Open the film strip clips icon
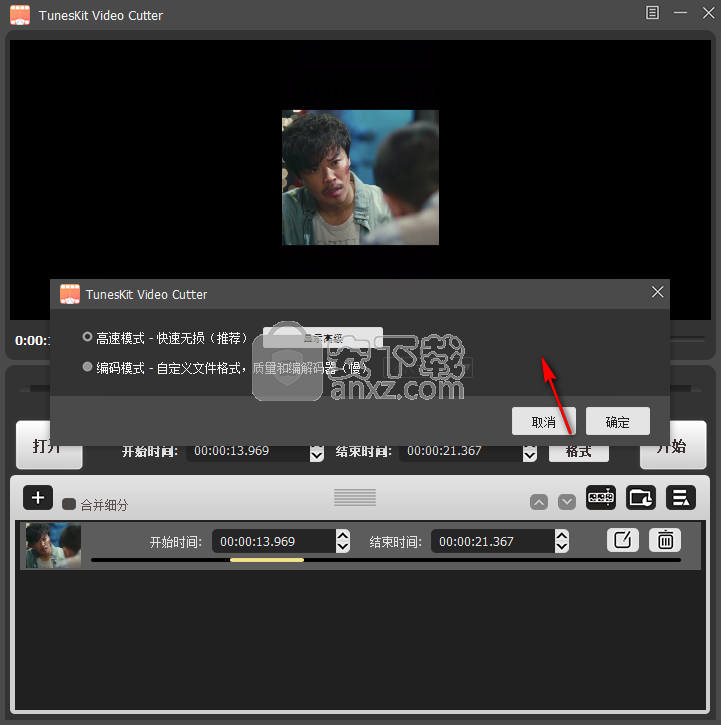721x725 pixels. tap(601, 498)
